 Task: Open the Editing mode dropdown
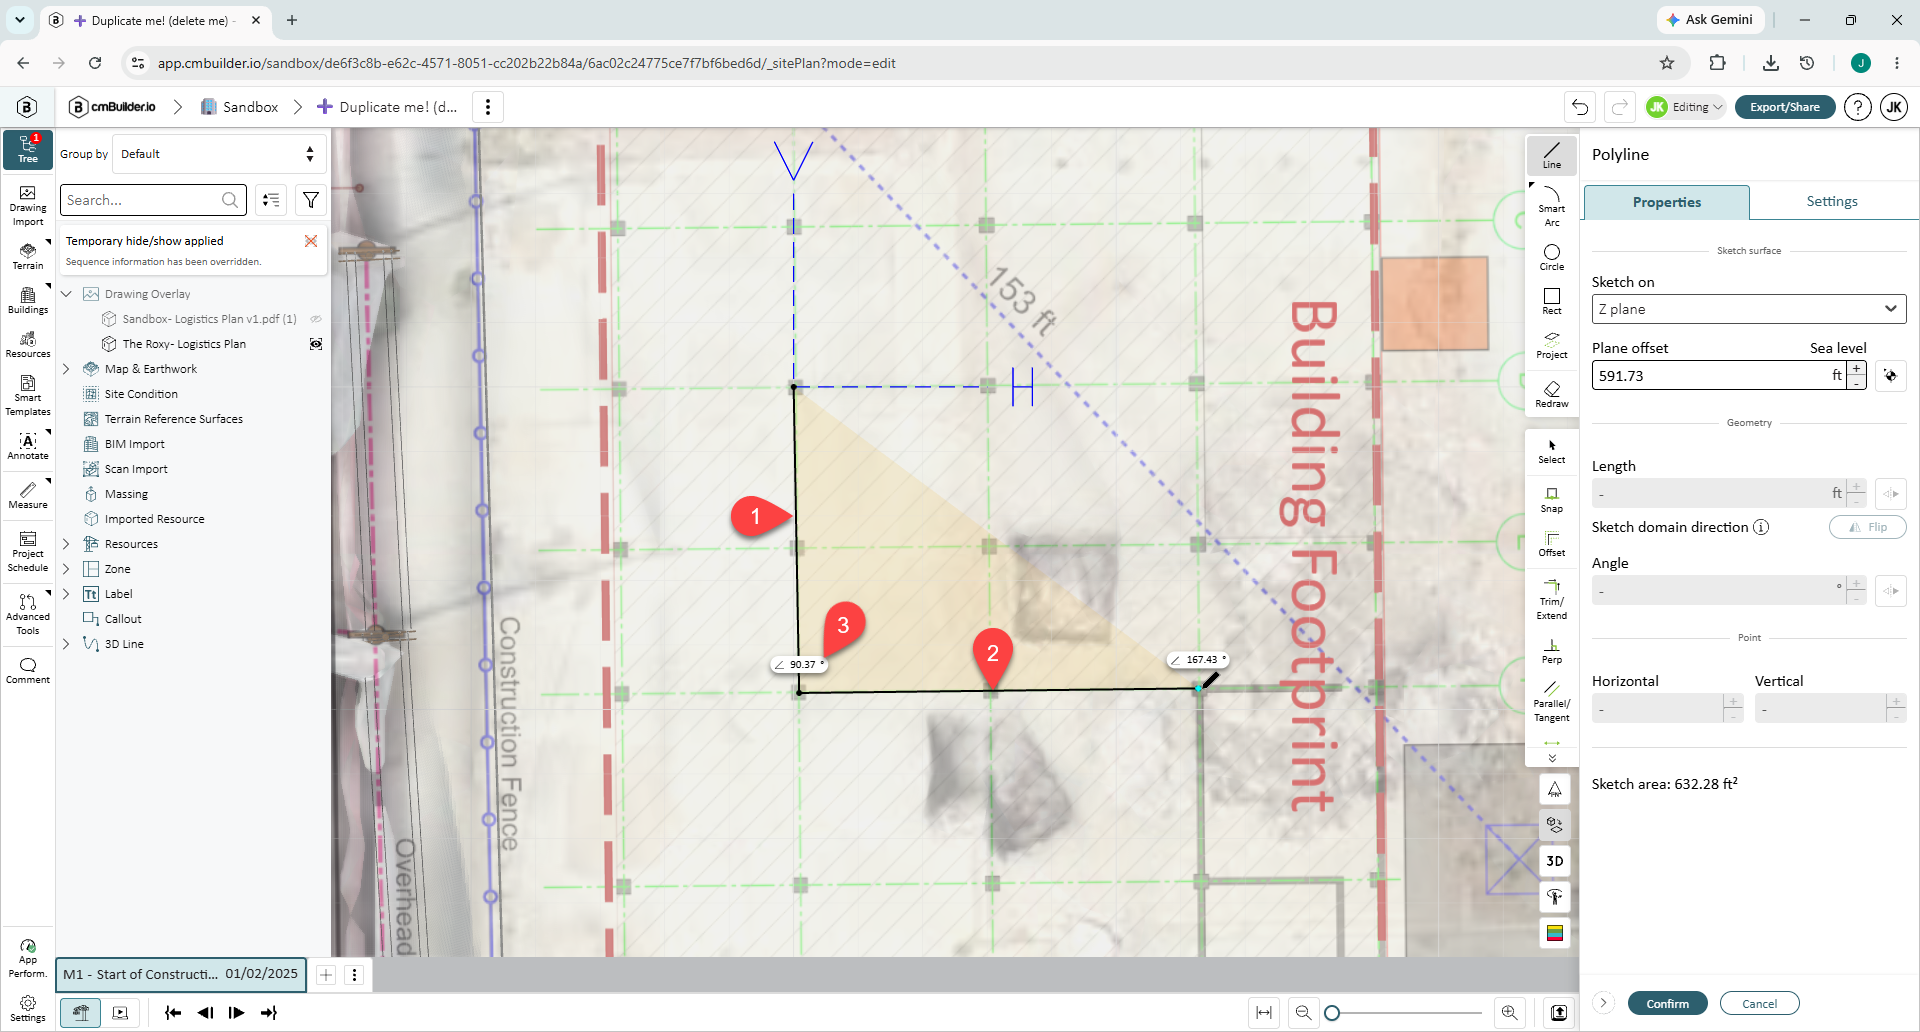1686,107
